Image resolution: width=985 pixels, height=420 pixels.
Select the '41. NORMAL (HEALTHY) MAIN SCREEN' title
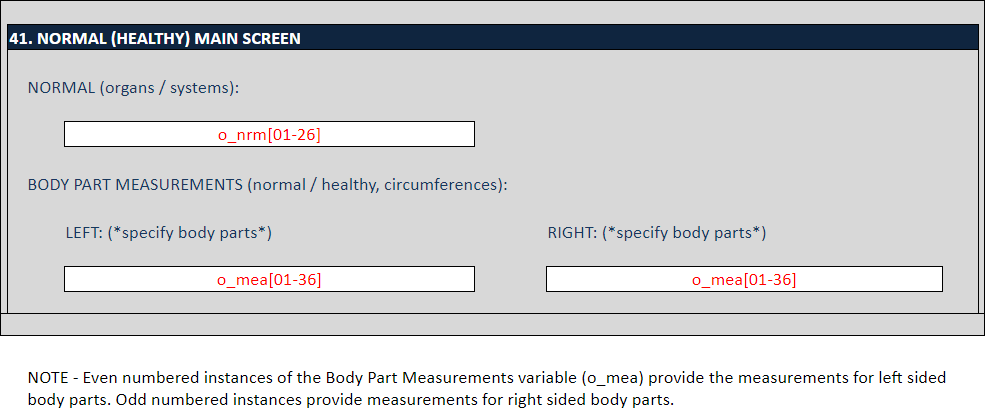[x=155, y=39]
